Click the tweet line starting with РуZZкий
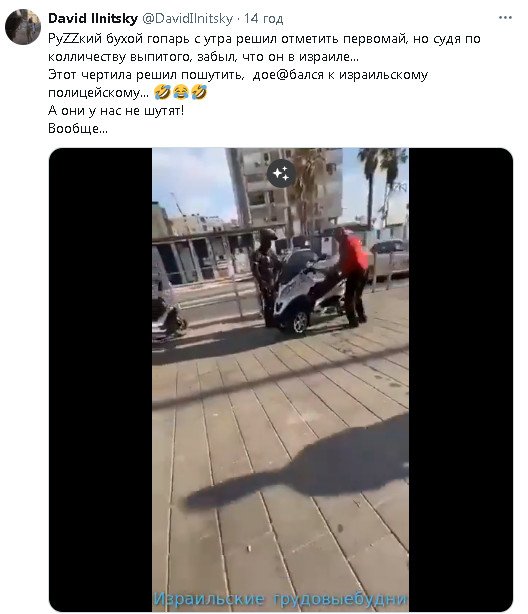The height and width of the screenshot is (614, 528). pos(264,39)
